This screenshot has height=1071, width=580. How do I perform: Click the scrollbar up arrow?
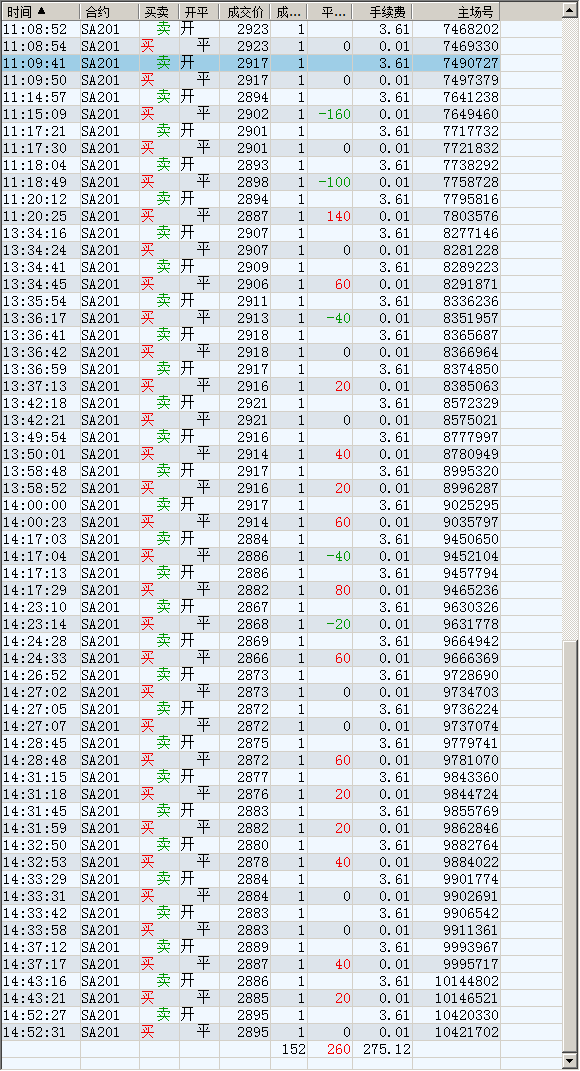point(570,11)
